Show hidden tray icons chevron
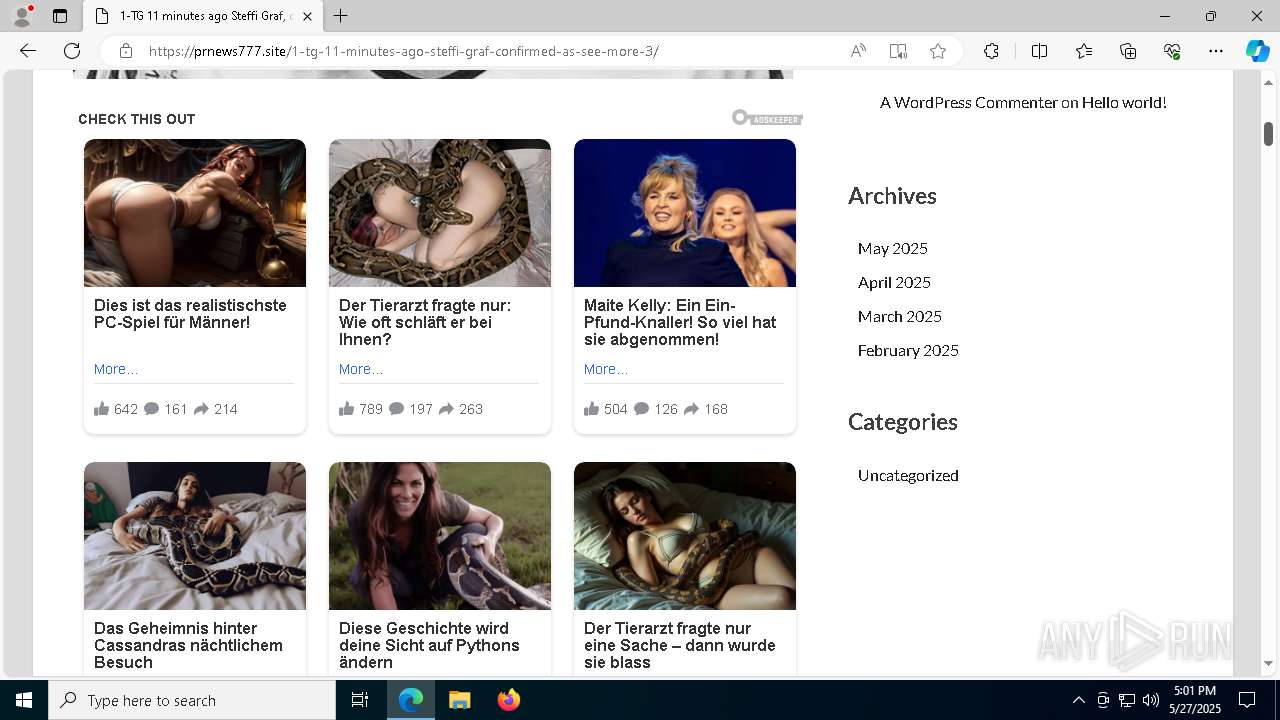 click(x=1078, y=700)
